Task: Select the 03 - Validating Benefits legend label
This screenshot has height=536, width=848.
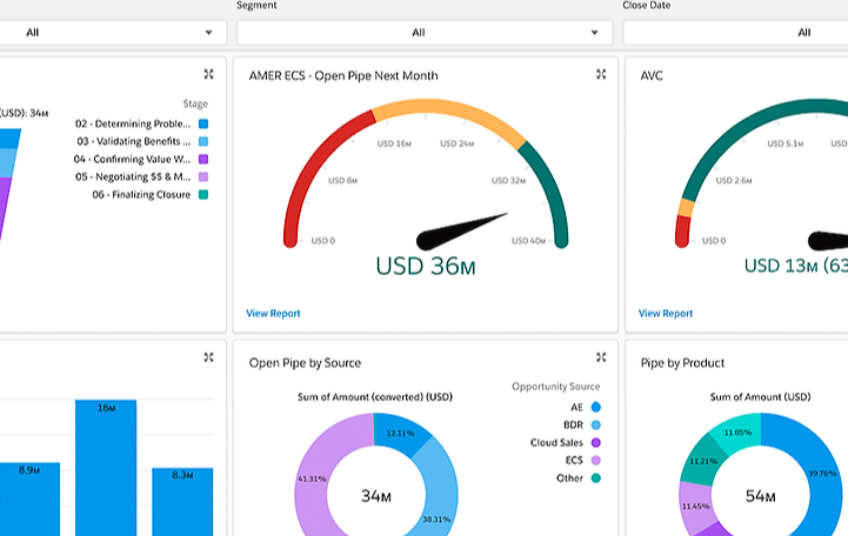Action: (134, 141)
